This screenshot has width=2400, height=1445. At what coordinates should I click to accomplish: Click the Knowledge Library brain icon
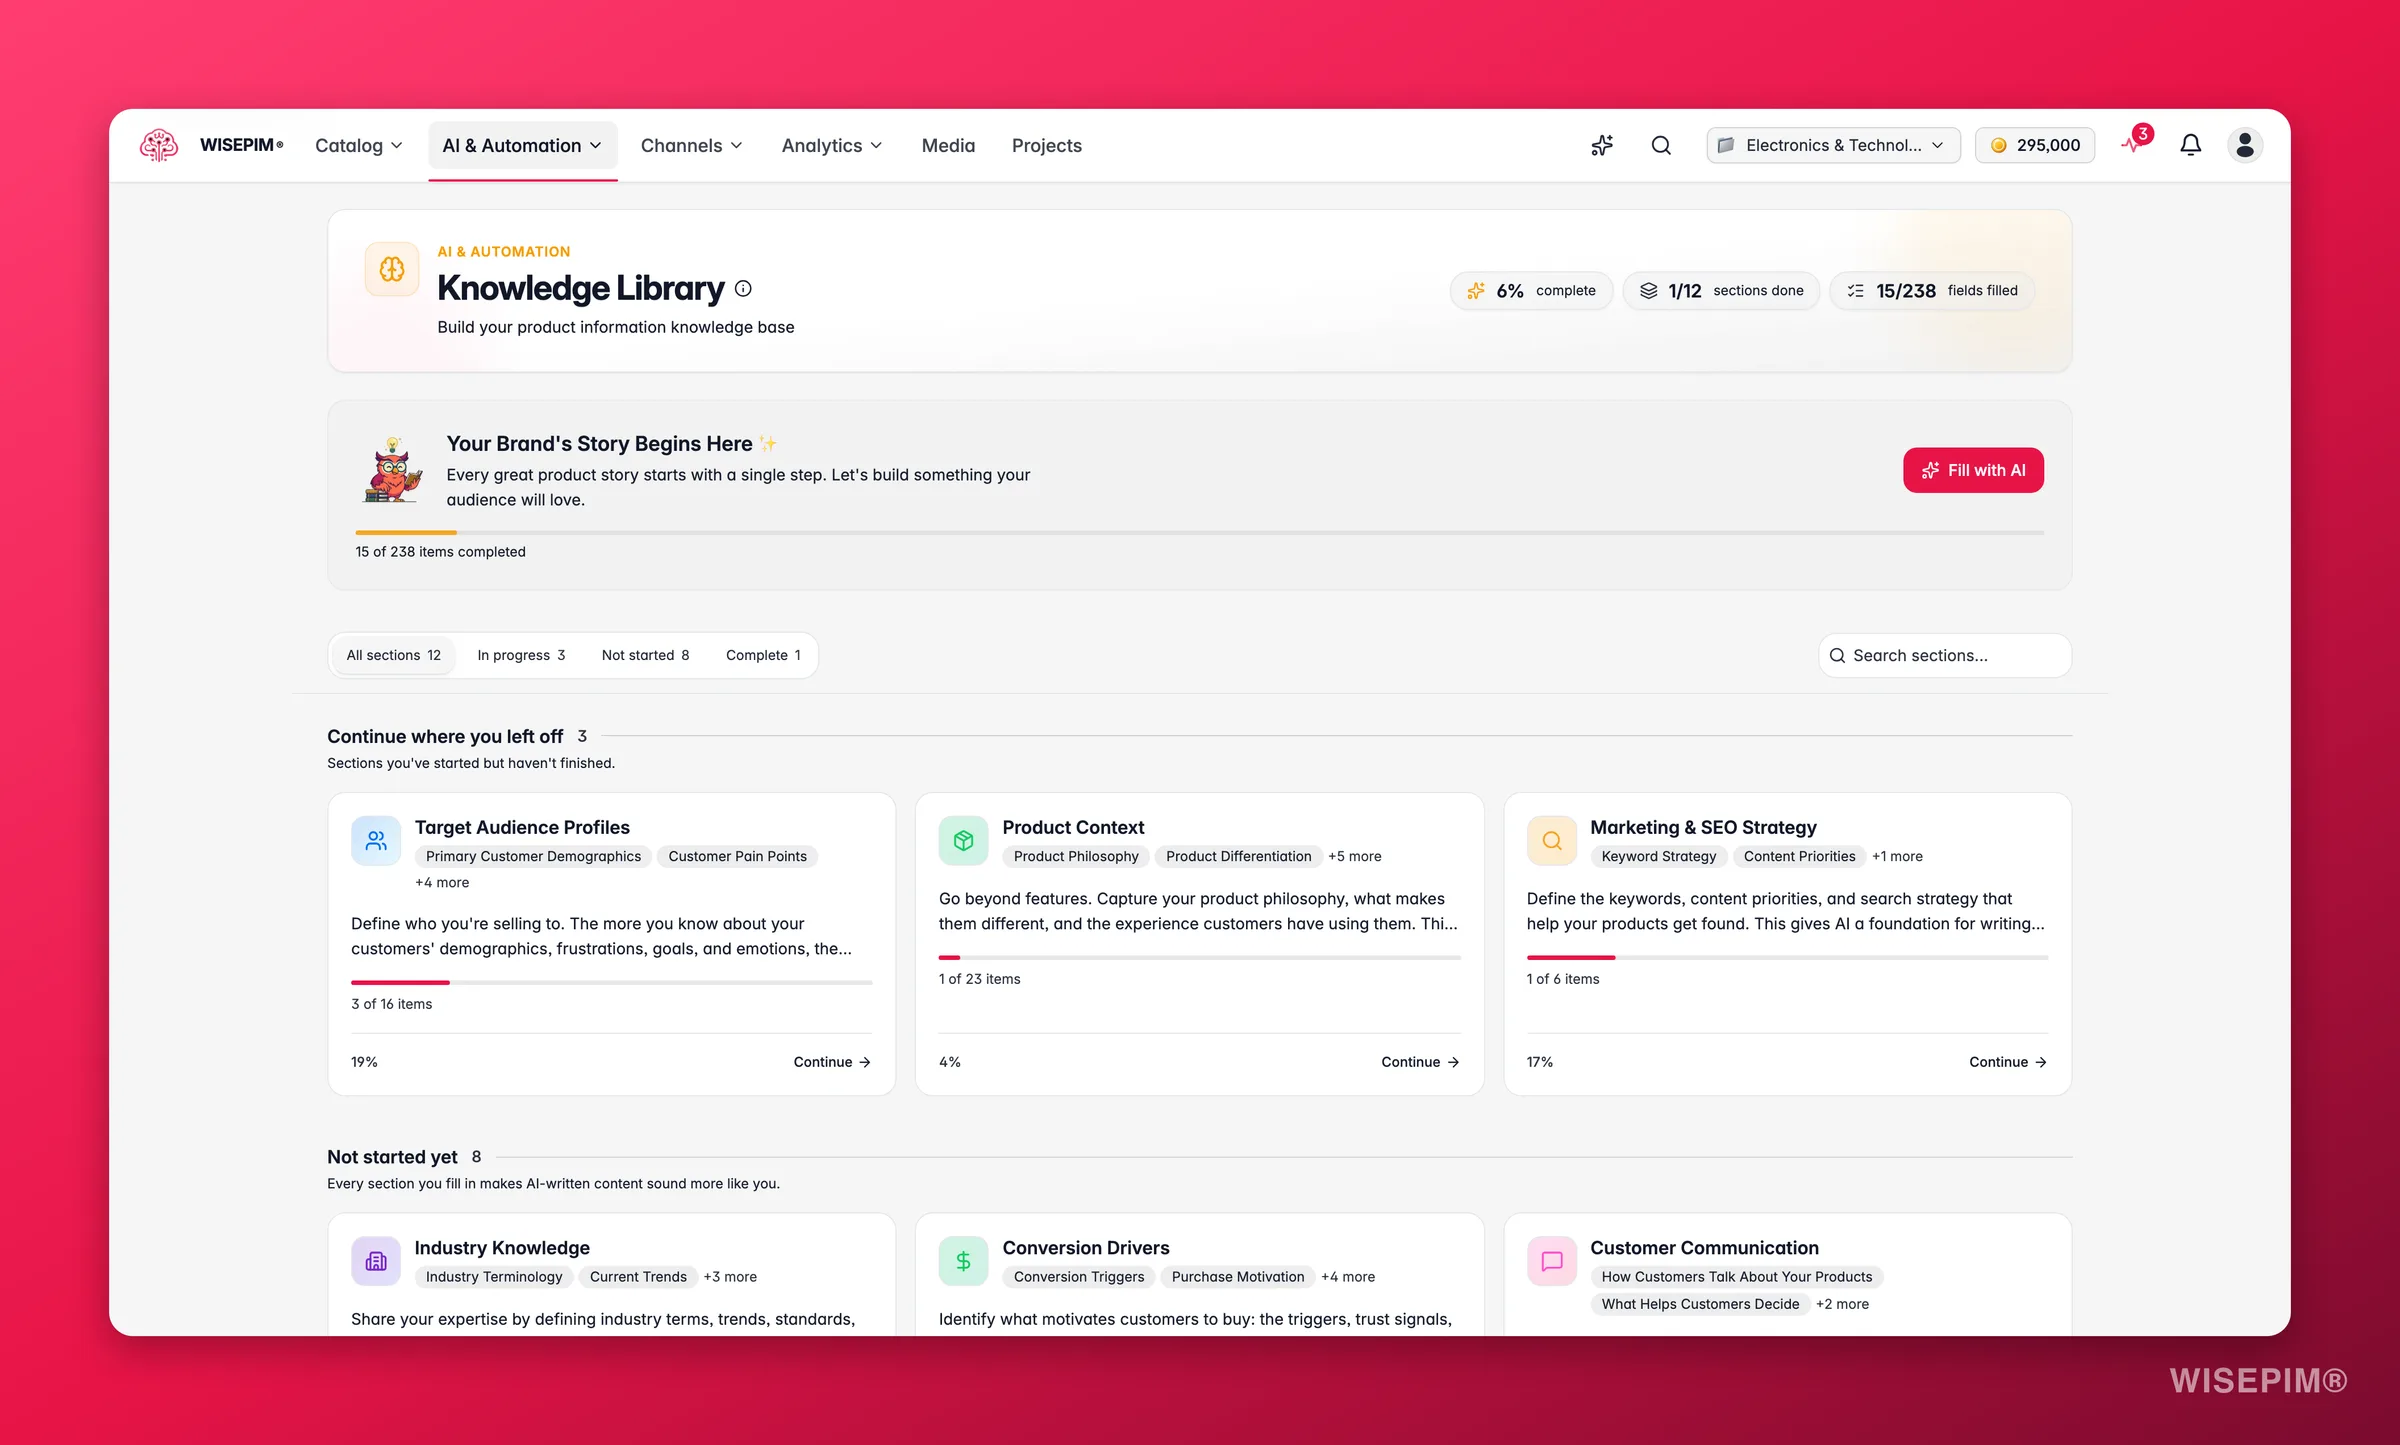tap(392, 269)
